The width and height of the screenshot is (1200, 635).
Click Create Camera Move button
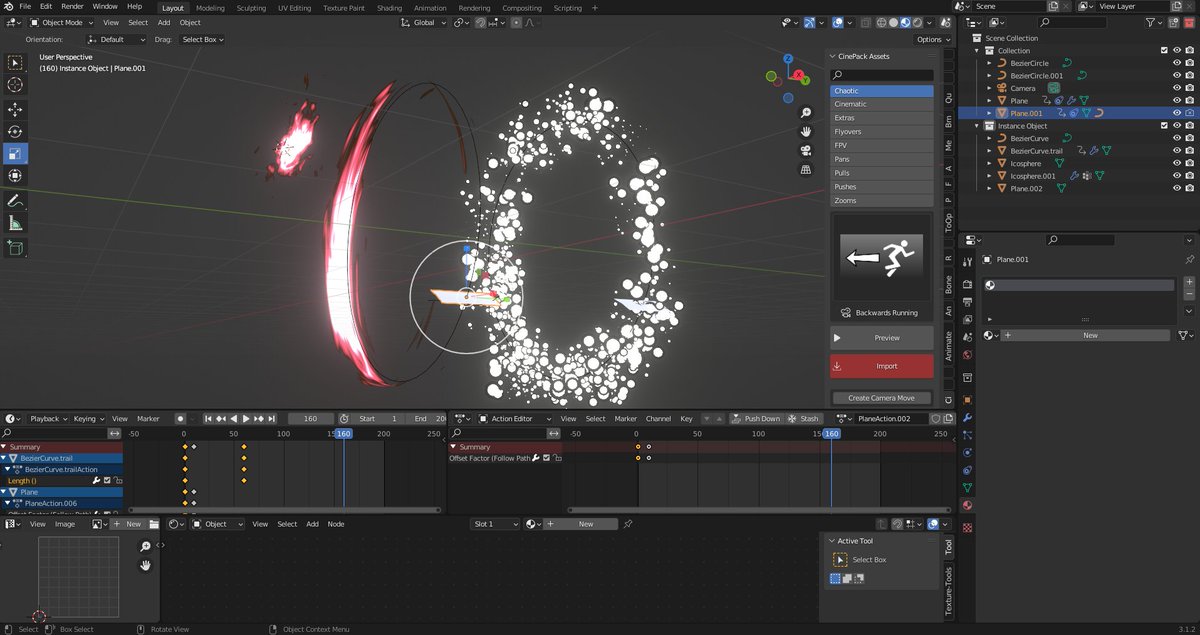tap(881, 398)
